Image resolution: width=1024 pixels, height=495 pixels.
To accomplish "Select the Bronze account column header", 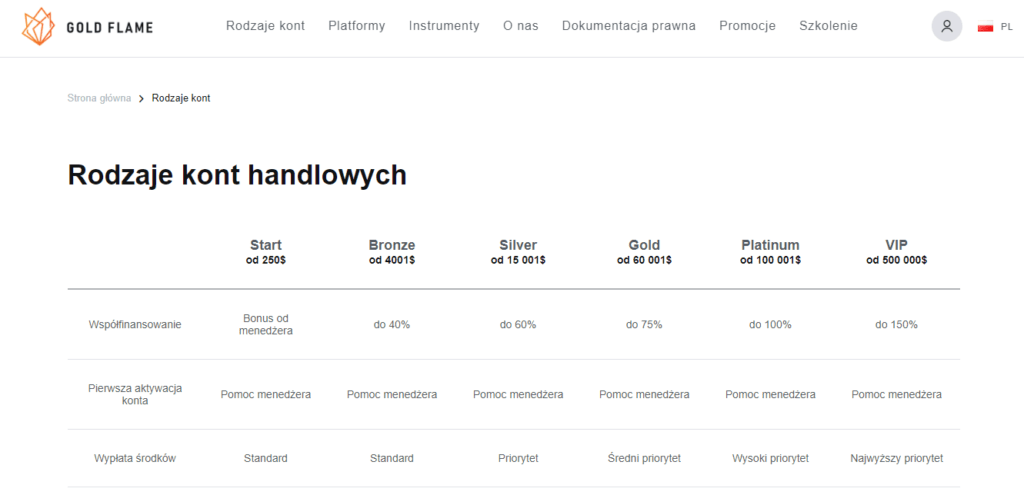I will pos(392,251).
